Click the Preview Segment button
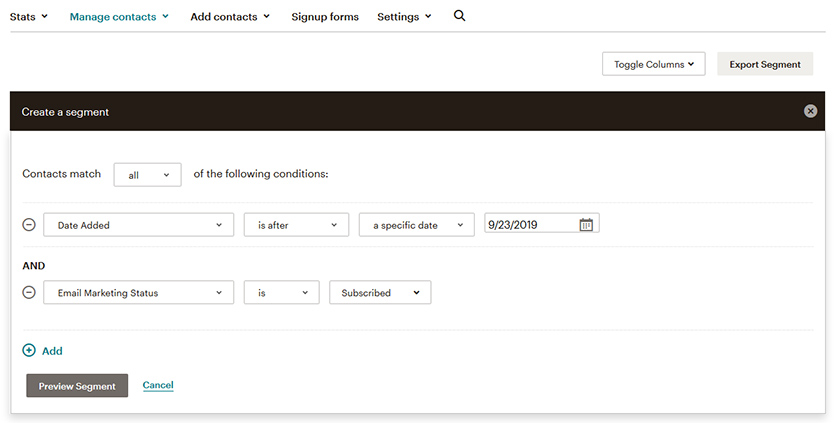 click(77, 386)
